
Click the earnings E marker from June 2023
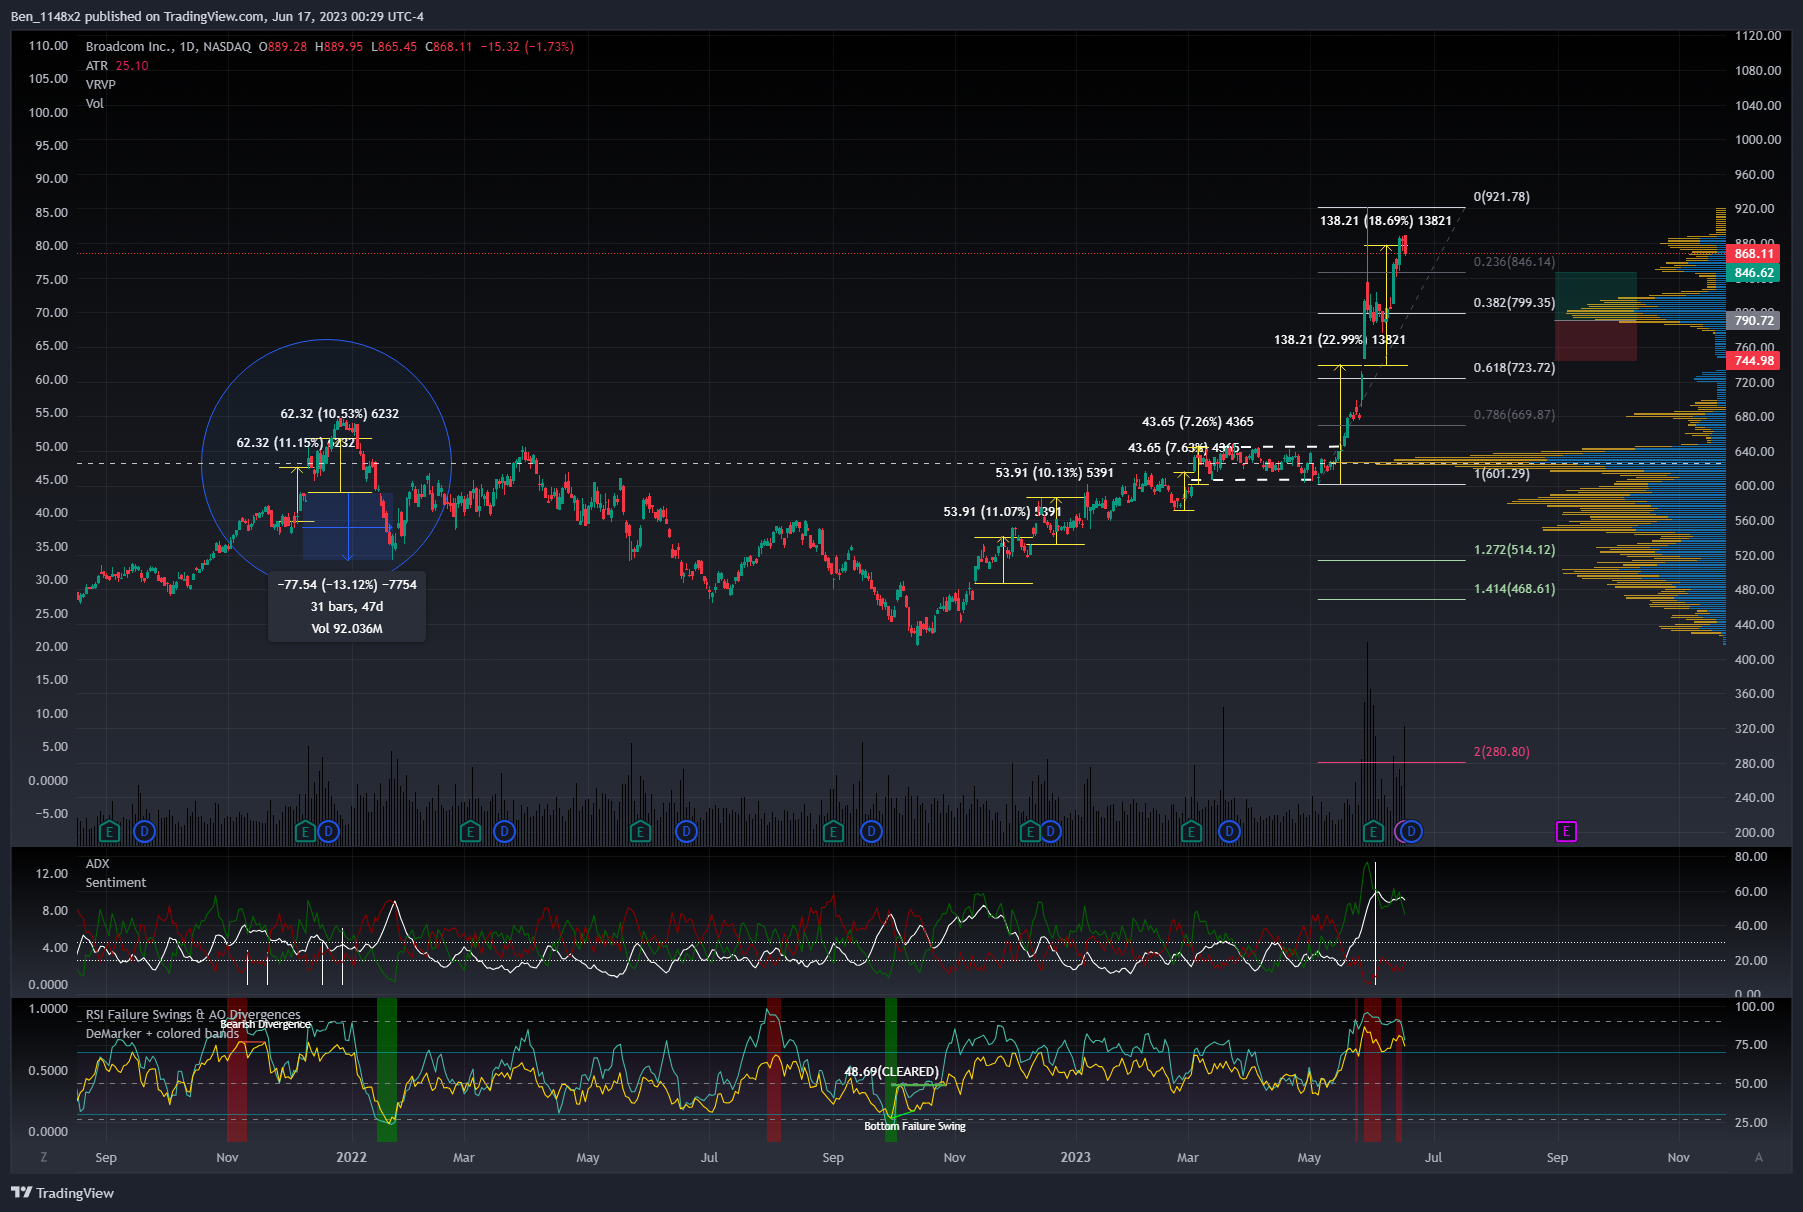point(1374,831)
